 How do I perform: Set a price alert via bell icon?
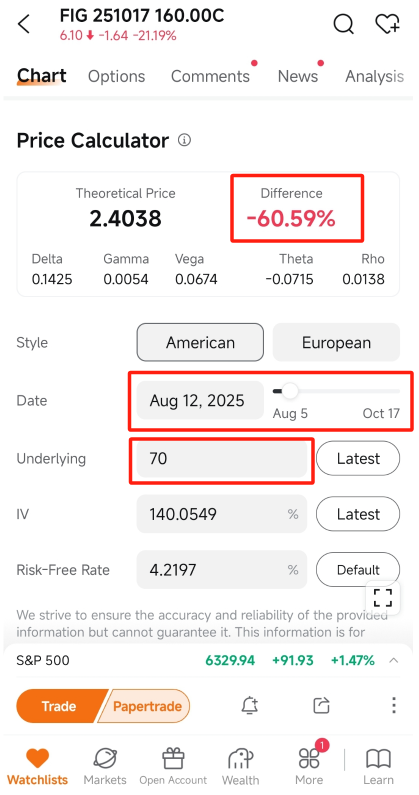coord(250,705)
